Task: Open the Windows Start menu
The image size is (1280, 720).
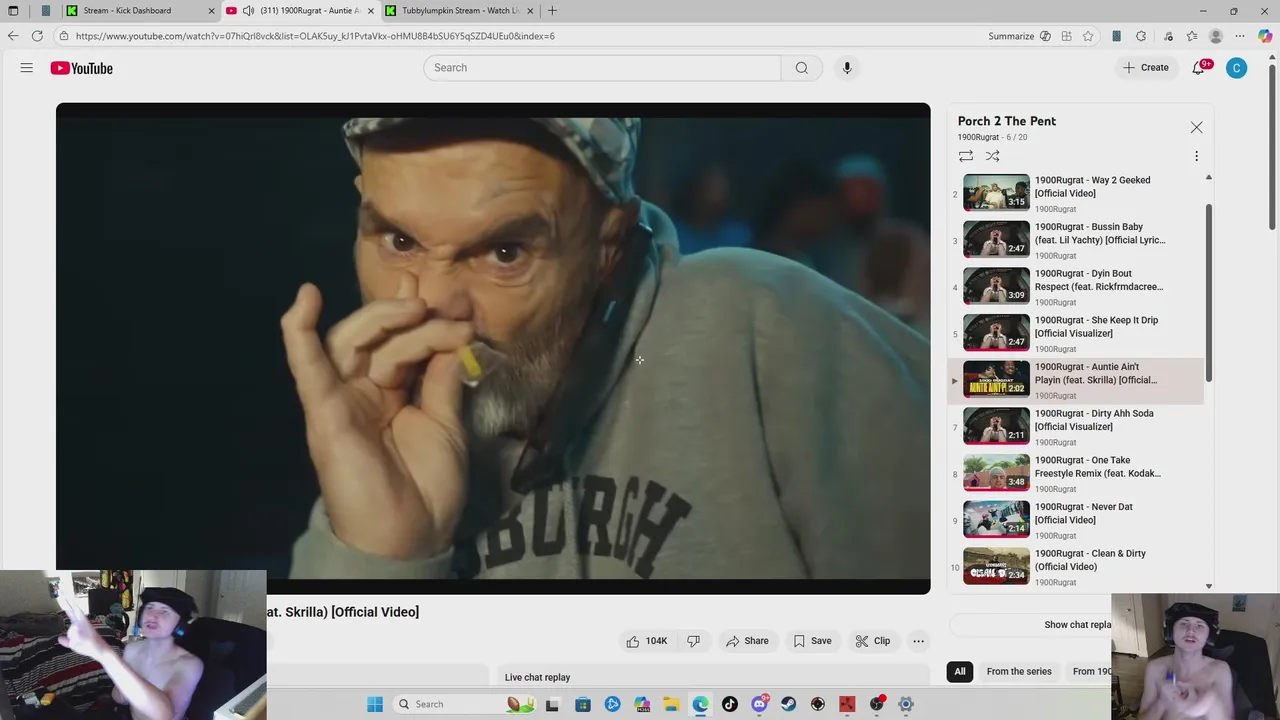Action: point(375,704)
